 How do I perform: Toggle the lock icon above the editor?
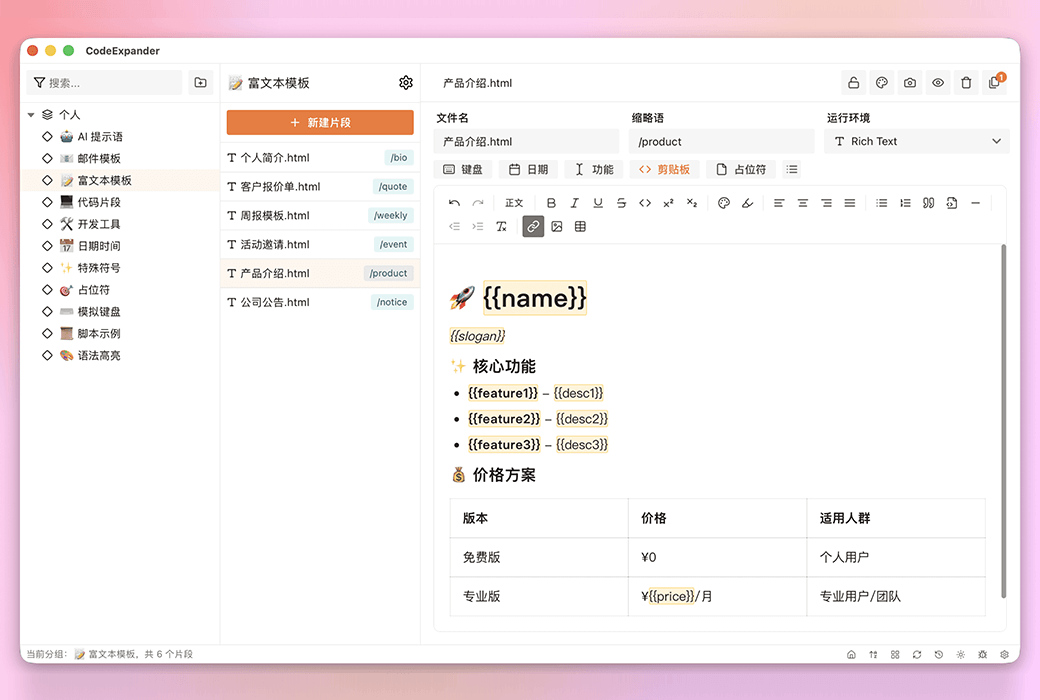click(x=853, y=82)
